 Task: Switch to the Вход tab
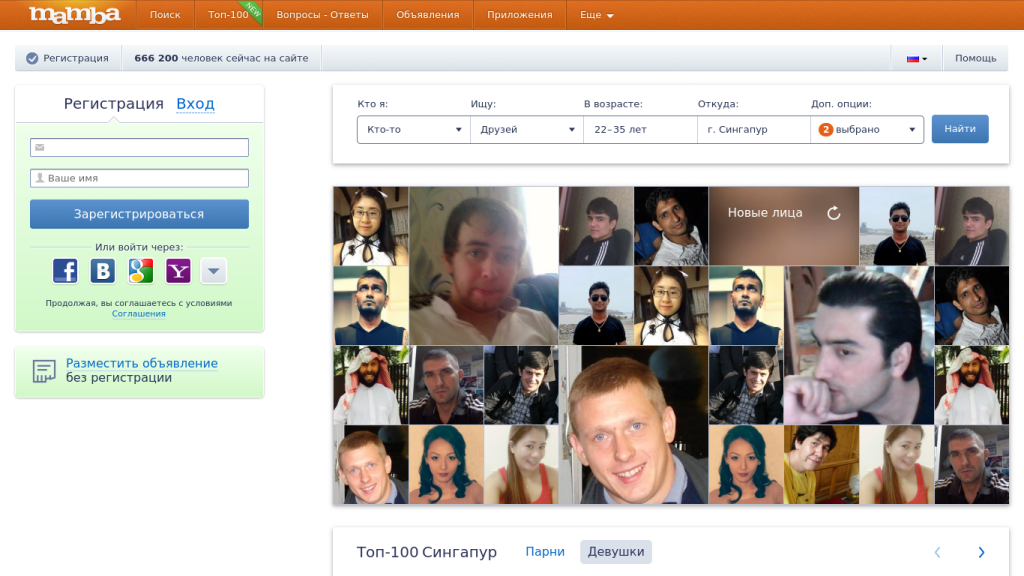click(195, 104)
